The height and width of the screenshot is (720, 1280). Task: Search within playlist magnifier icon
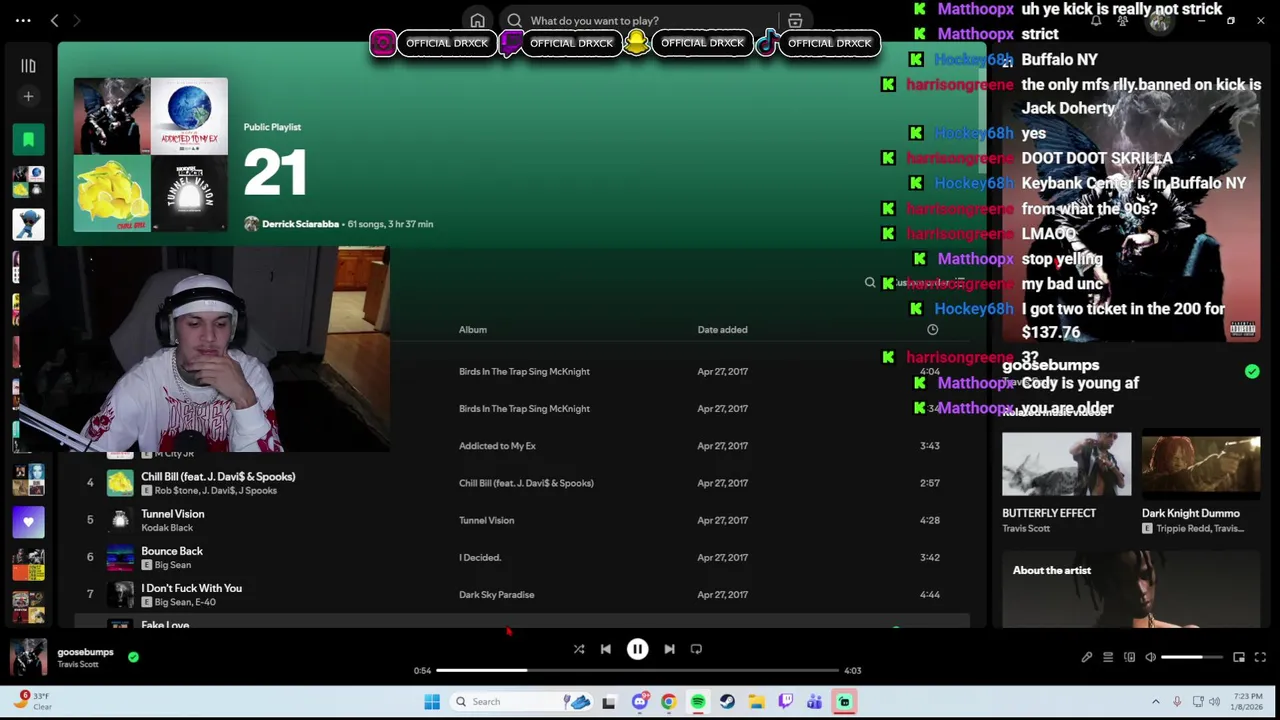(x=870, y=283)
